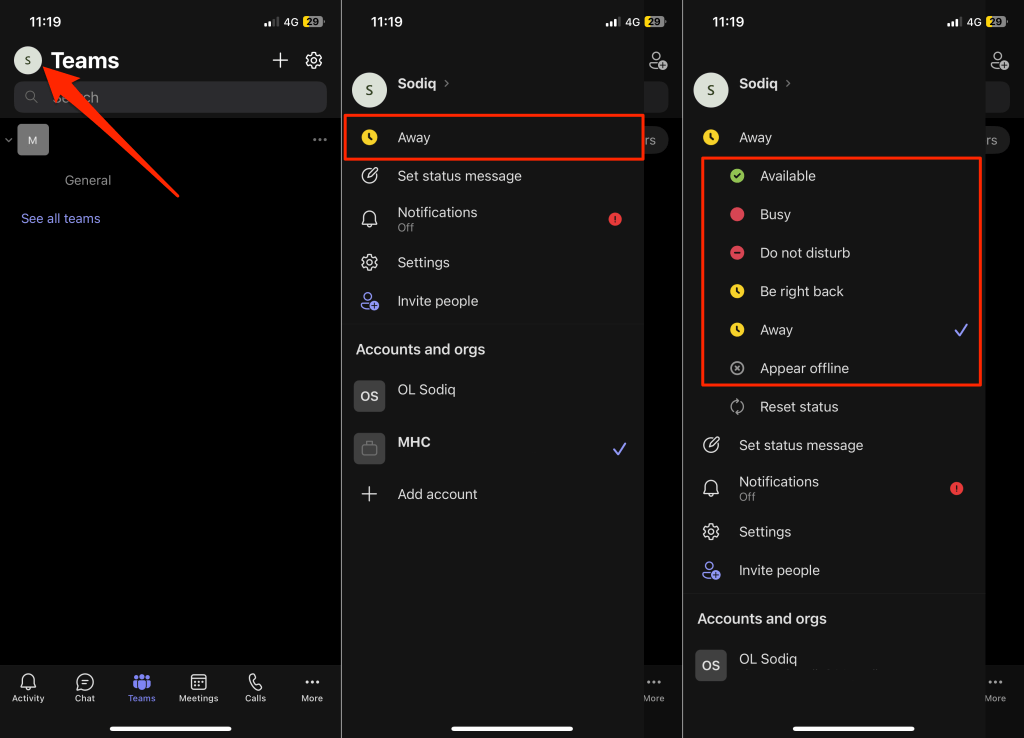Tap the plus icon in Teams header

(x=280, y=60)
